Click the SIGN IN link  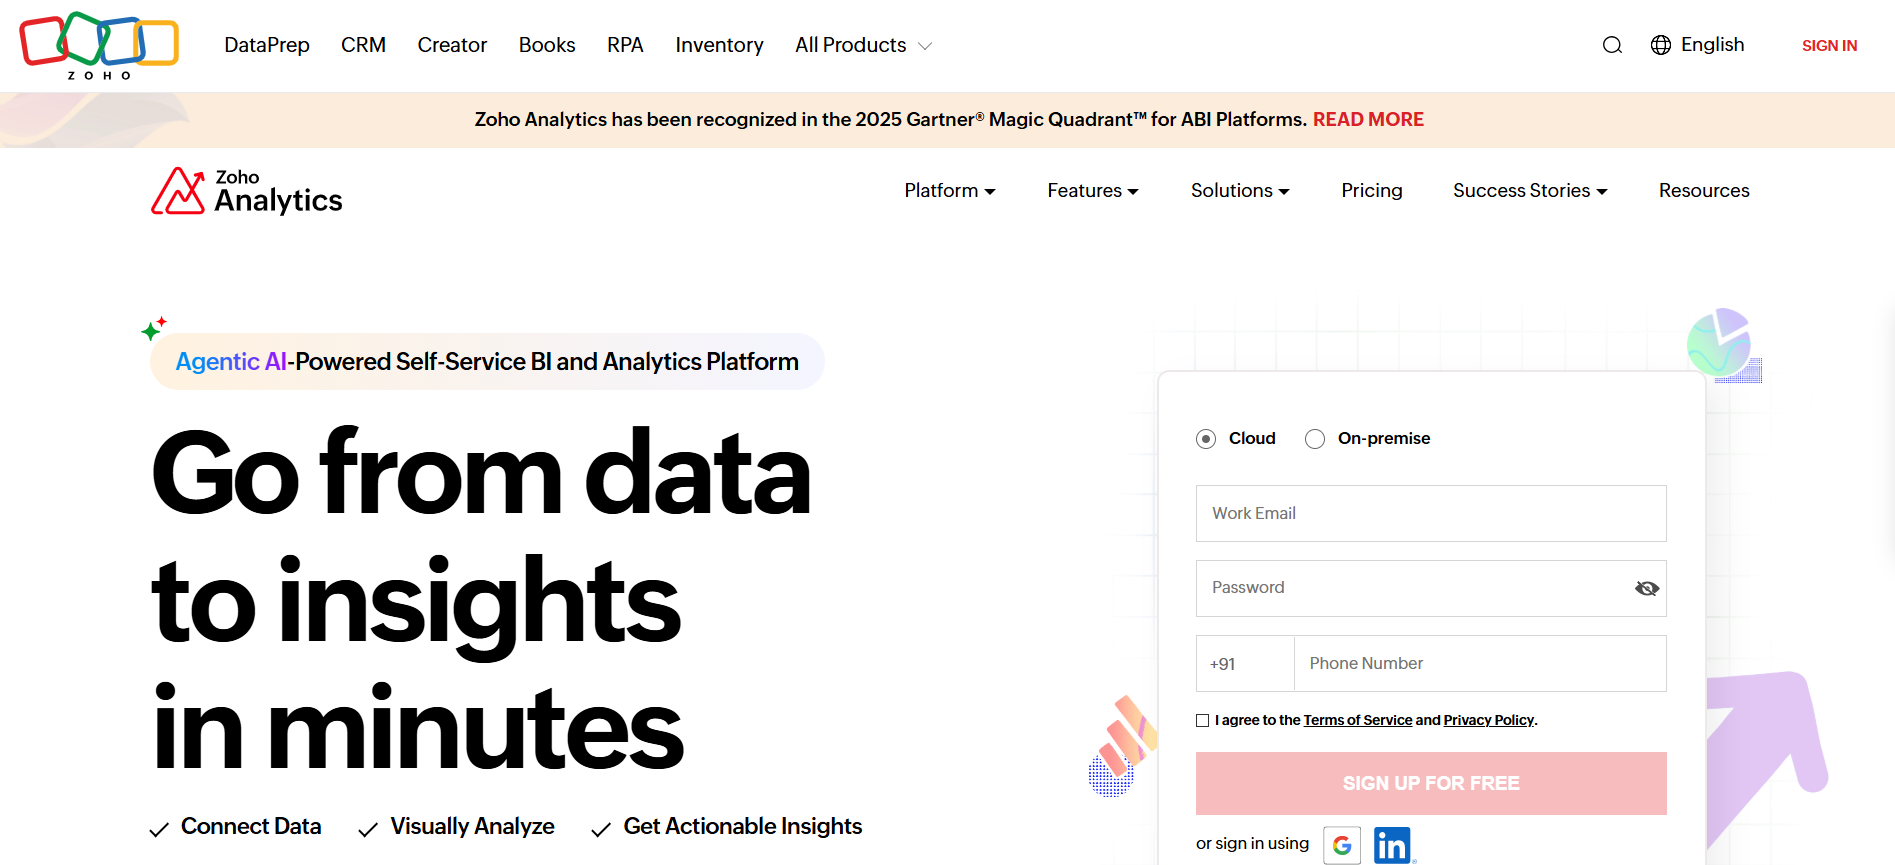pyautogui.click(x=1829, y=46)
